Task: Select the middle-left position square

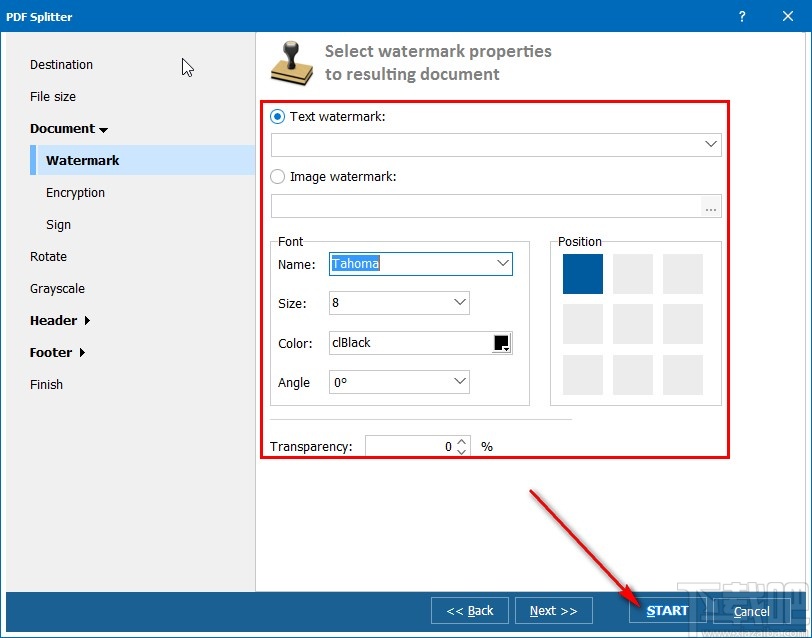Action: [583, 324]
